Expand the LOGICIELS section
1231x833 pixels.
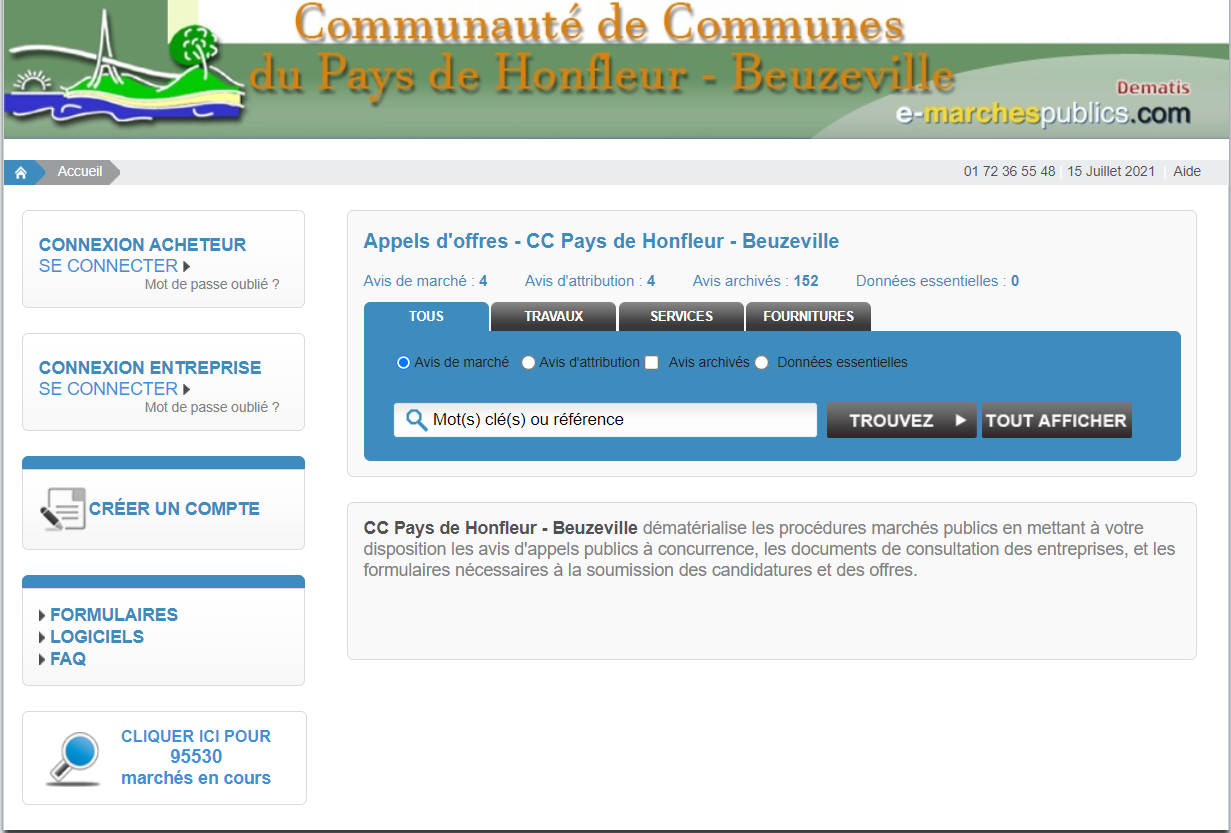(96, 637)
